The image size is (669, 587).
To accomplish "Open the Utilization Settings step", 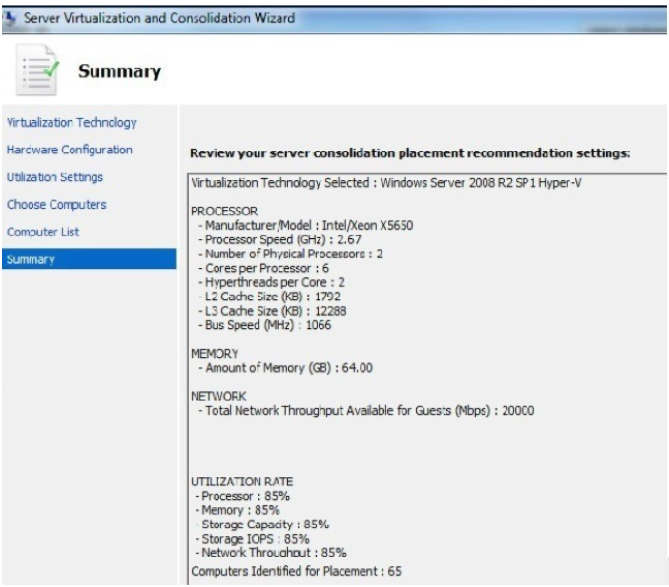I will click(55, 177).
